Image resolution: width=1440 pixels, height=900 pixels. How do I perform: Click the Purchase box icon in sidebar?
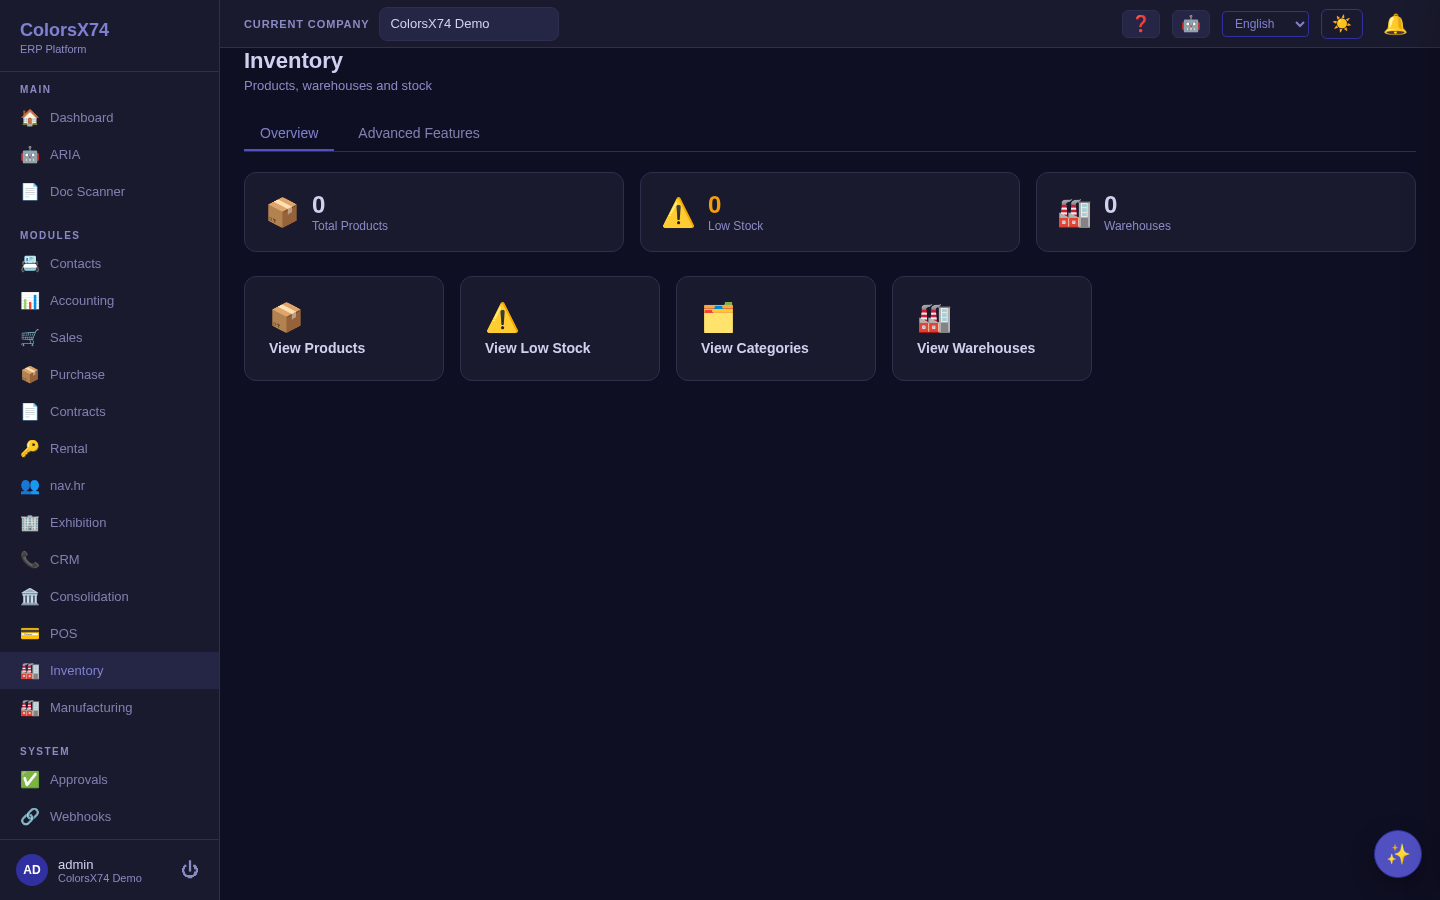pyautogui.click(x=30, y=375)
